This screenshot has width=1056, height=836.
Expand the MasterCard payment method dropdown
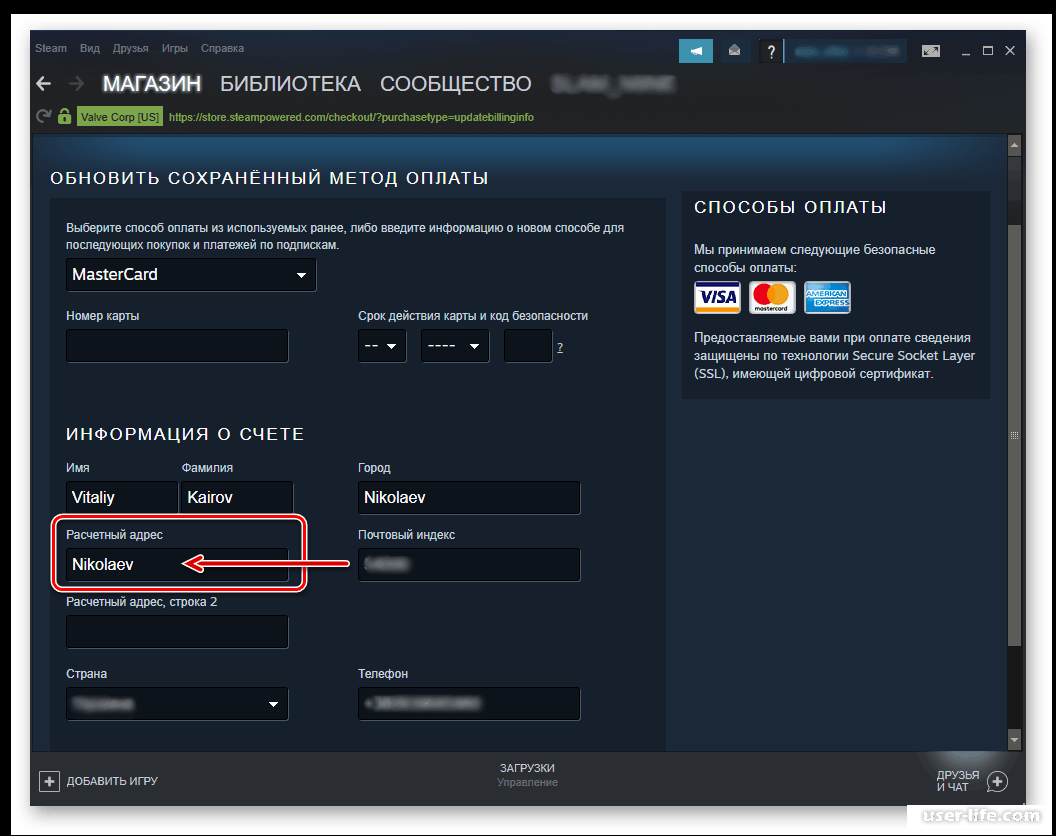pos(191,275)
